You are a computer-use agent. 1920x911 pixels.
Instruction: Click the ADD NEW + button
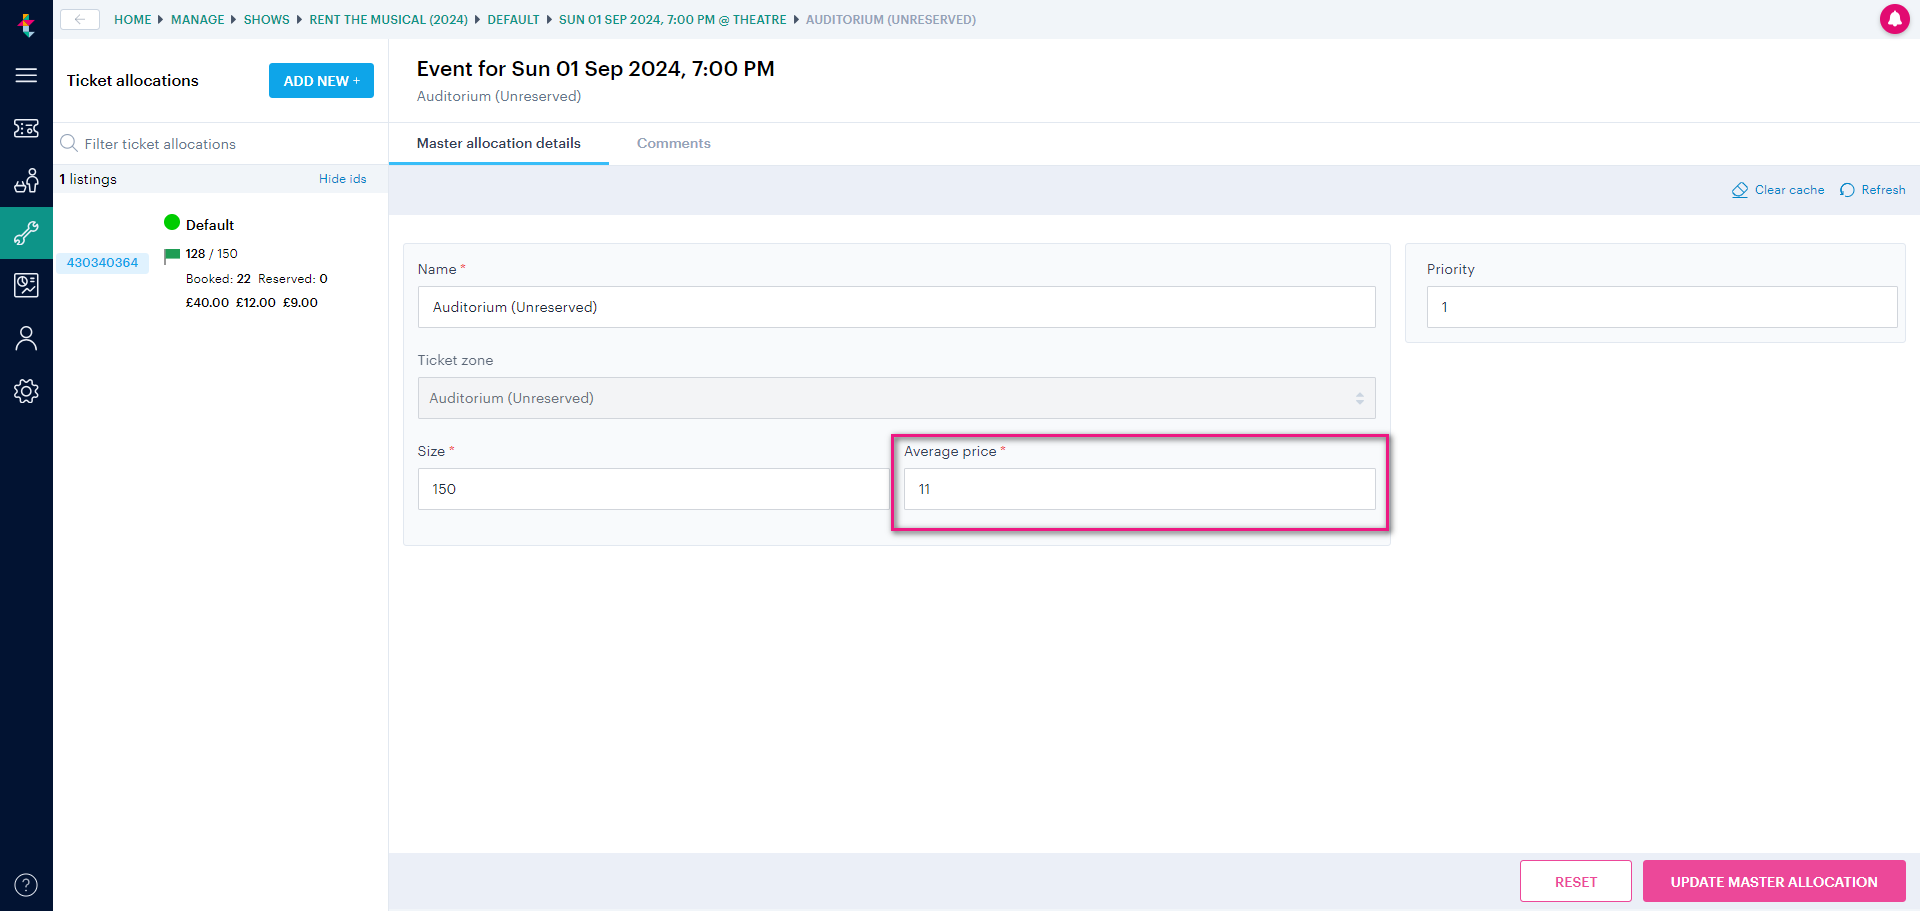click(x=321, y=80)
